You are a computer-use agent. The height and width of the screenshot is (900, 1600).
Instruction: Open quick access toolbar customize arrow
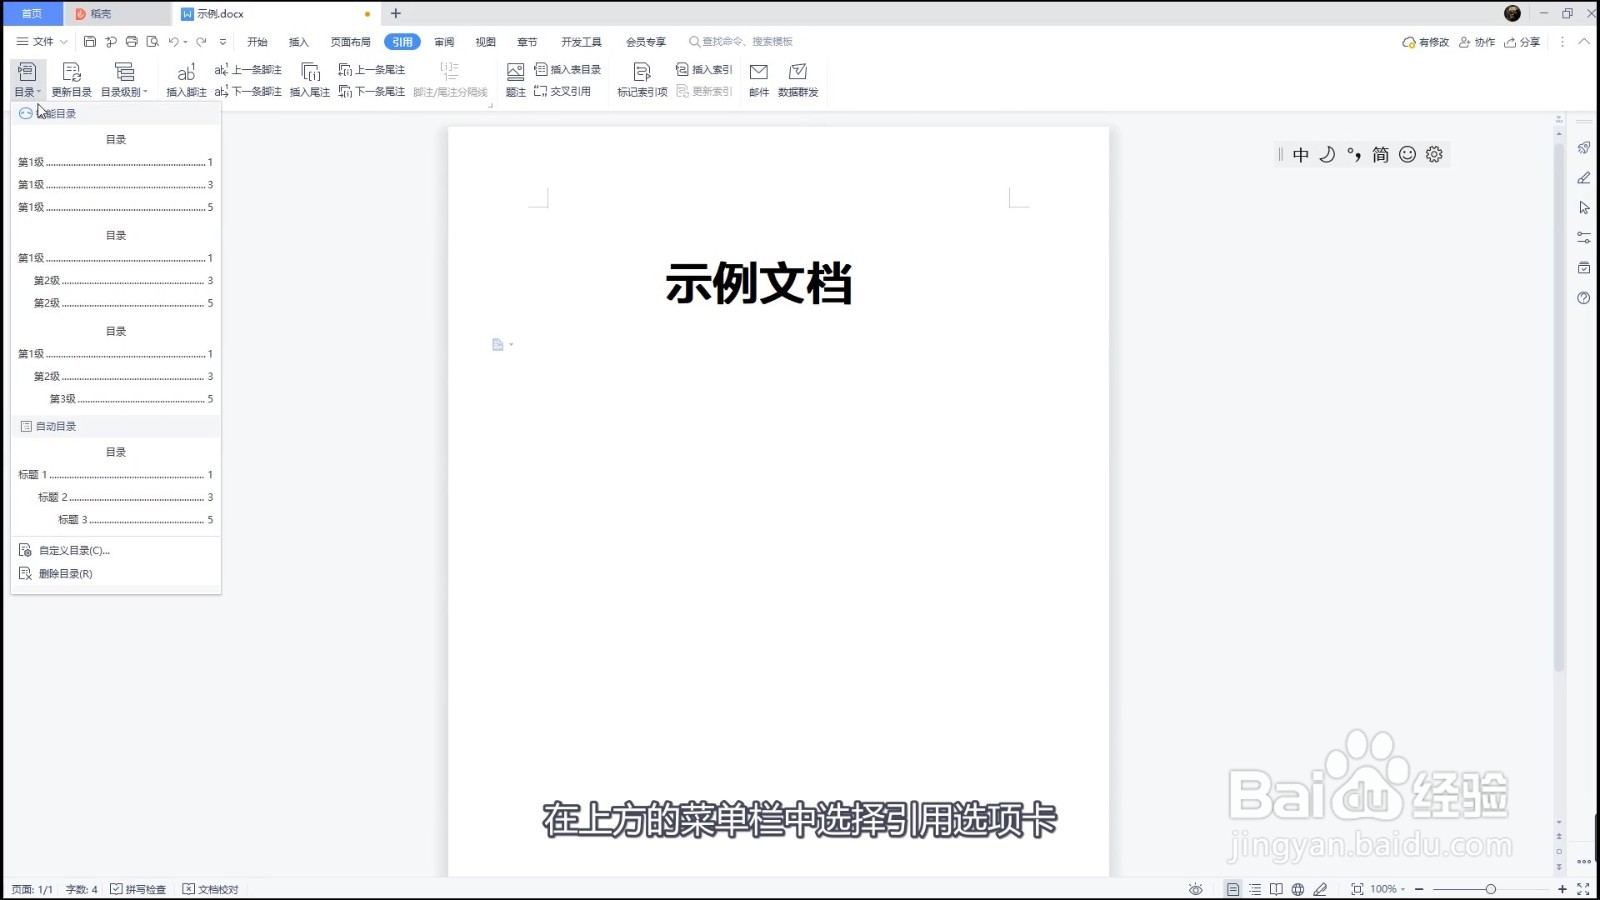tap(223, 42)
